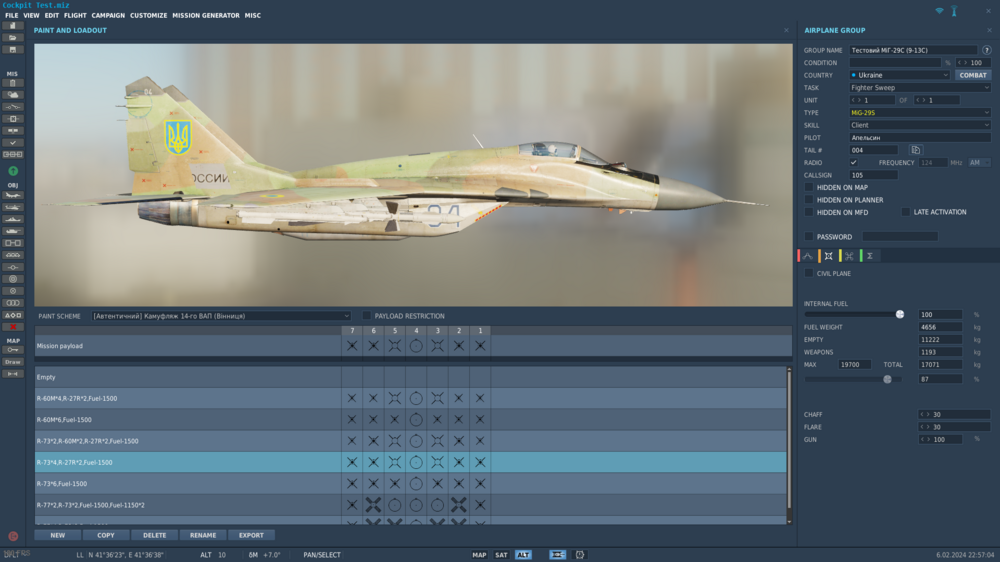Click the green fly mission arrow icon

(x=13, y=171)
